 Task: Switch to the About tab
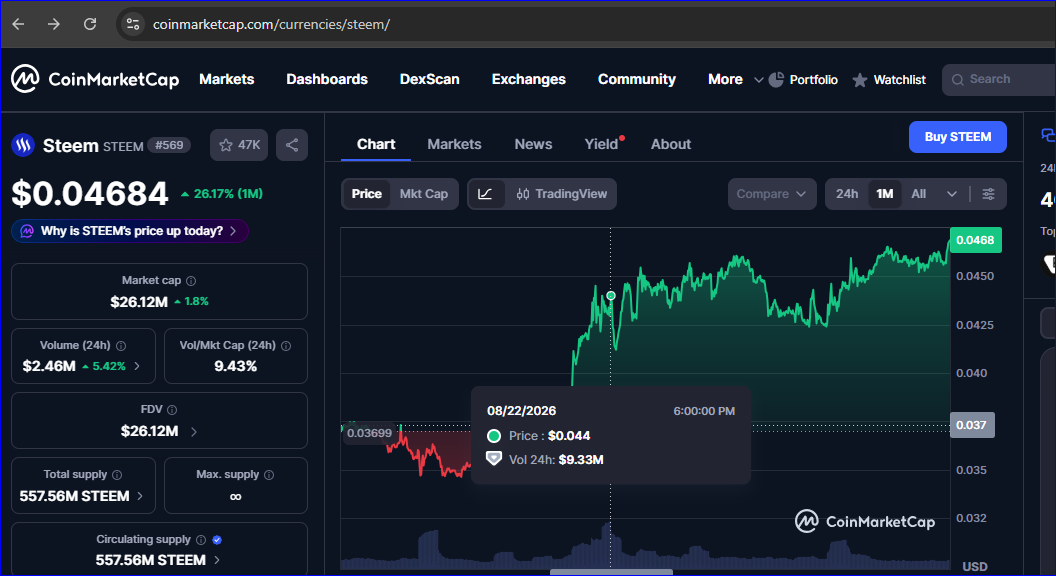pos(671,144)
